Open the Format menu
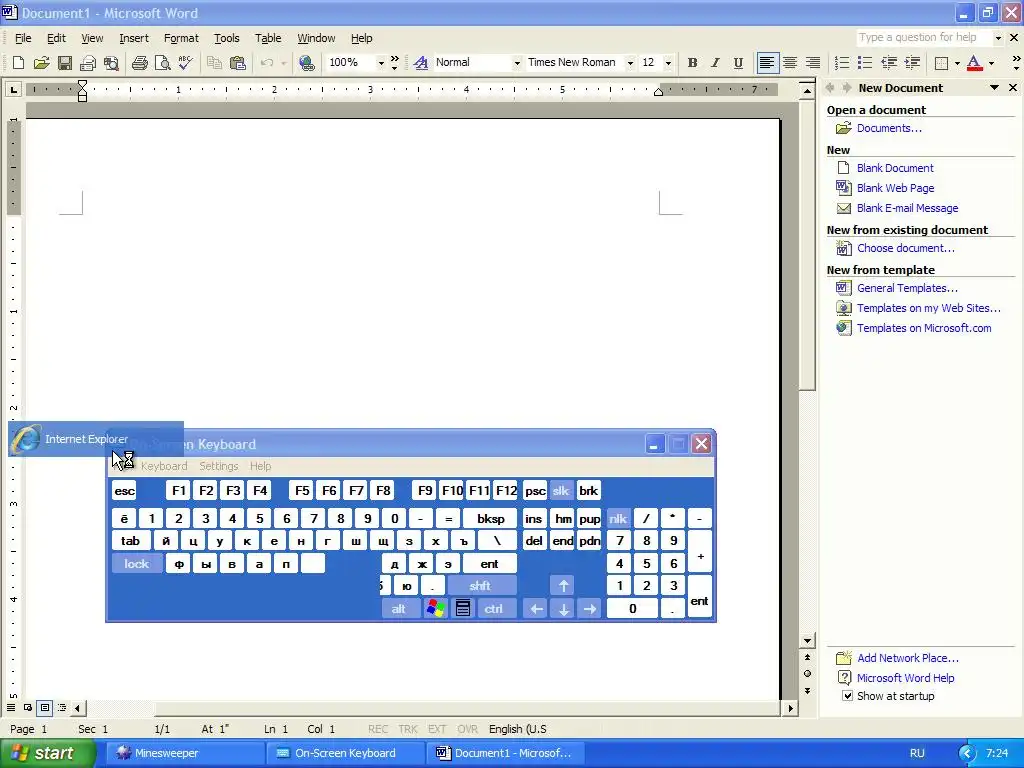This screenshot has height=768, width=1024. click(181, 38)
